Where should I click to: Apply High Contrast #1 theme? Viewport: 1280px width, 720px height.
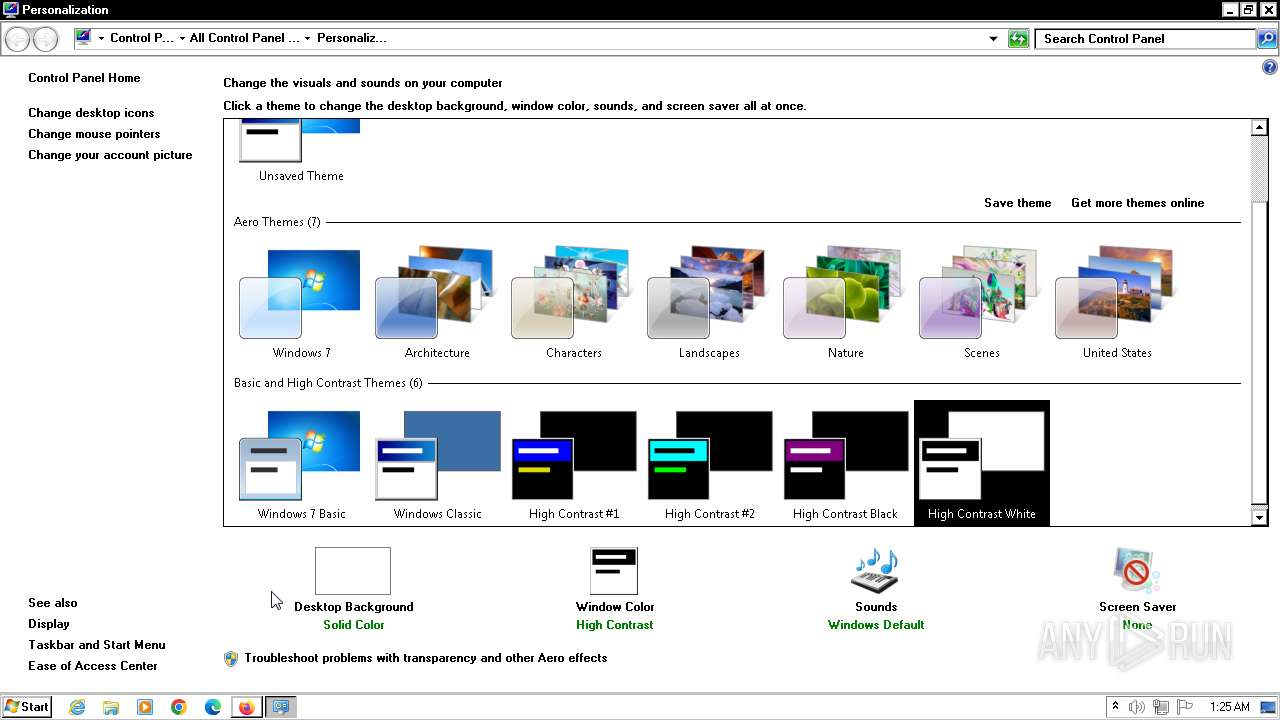(573, 462)
